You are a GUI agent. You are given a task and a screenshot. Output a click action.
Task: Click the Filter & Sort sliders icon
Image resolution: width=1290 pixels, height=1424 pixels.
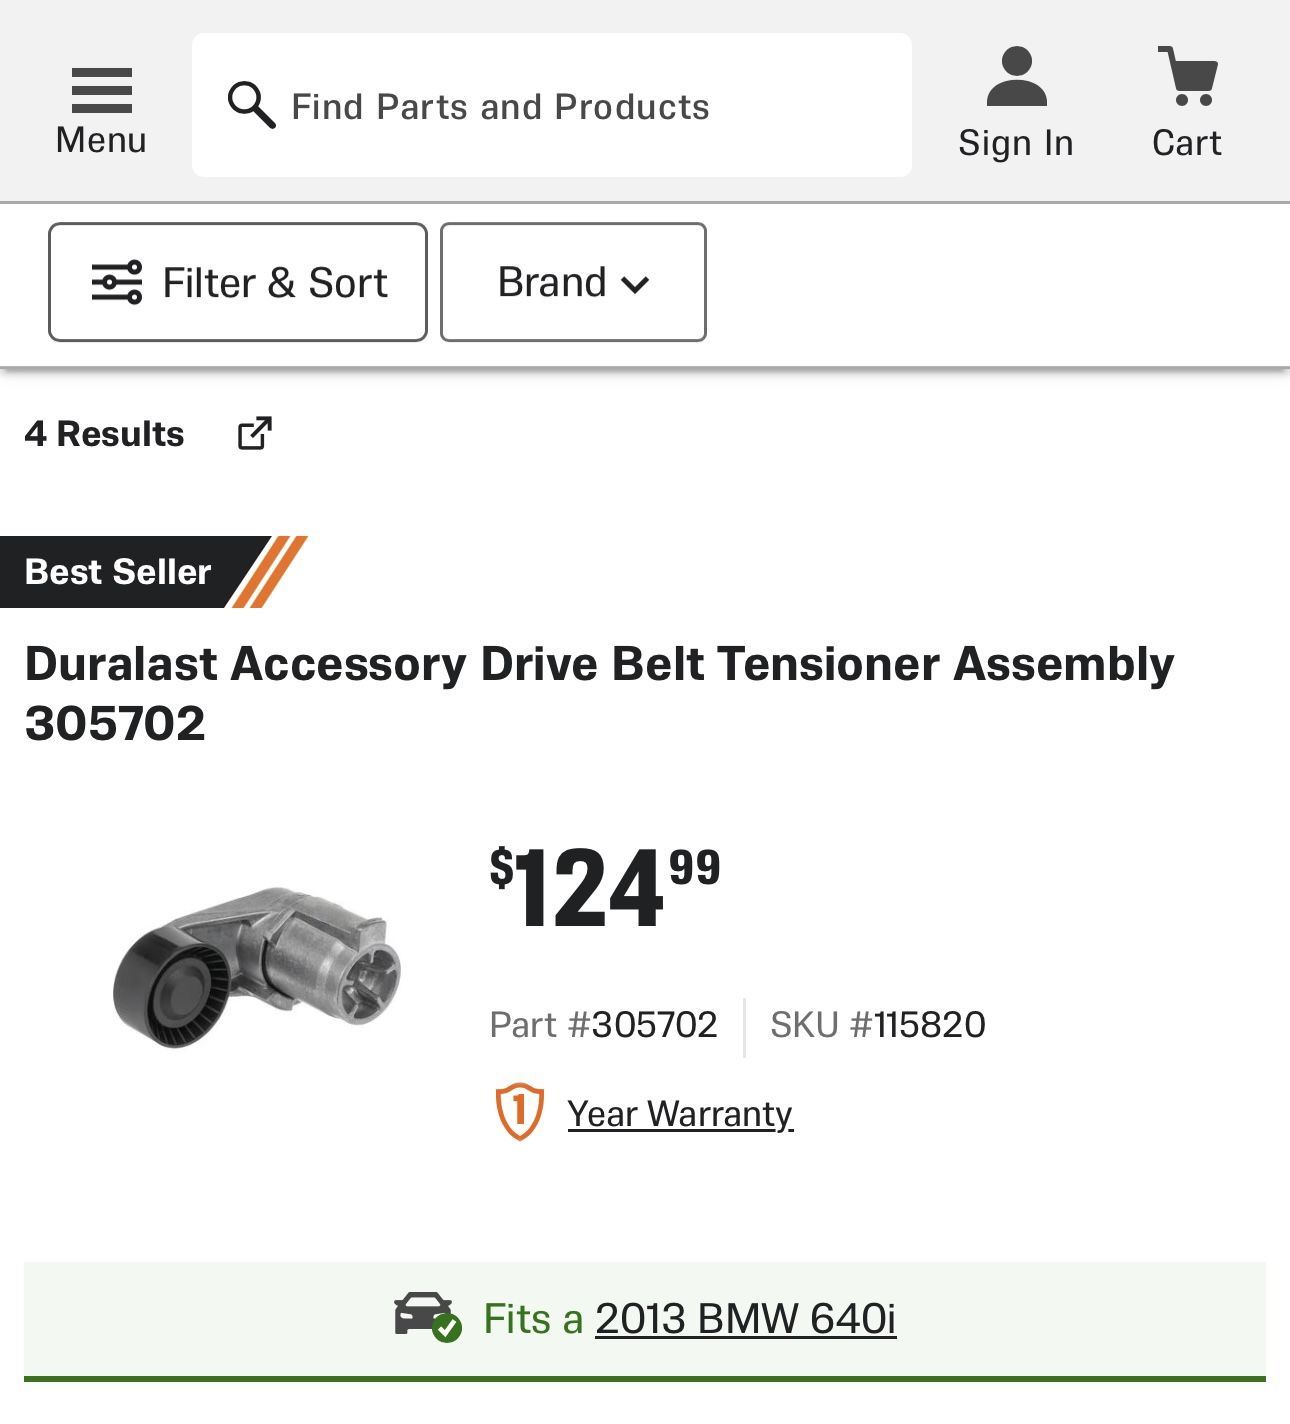point(117,283)
